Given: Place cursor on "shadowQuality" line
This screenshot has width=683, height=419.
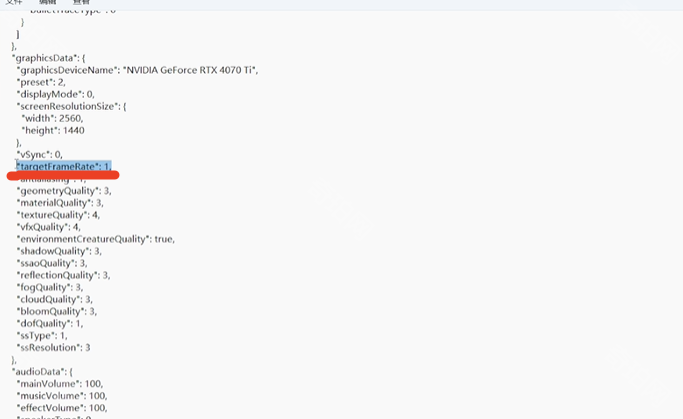Looking at the screenshot, I should click(58, 251).
